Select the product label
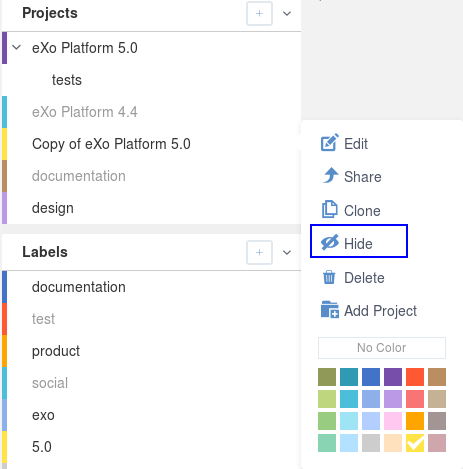 pos(56,351)
